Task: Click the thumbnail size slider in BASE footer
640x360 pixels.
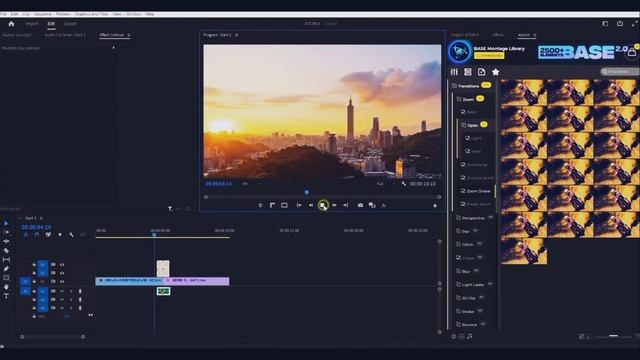Action: coord(613,336)
